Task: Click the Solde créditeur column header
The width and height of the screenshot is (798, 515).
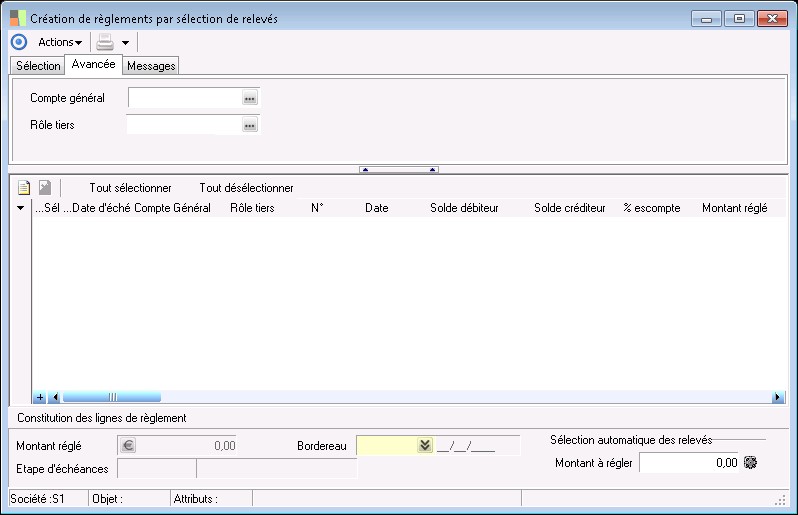Action: (569, 208)
